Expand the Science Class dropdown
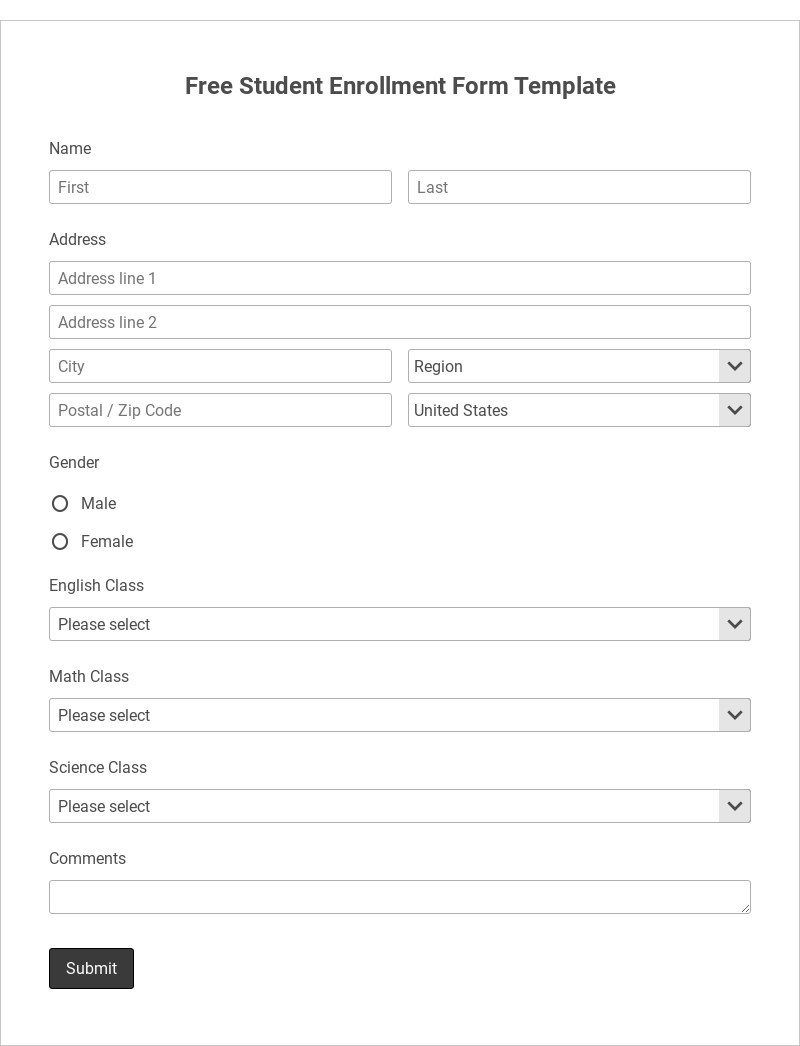The image size is (800, 1046). click(x=384, y=806)
